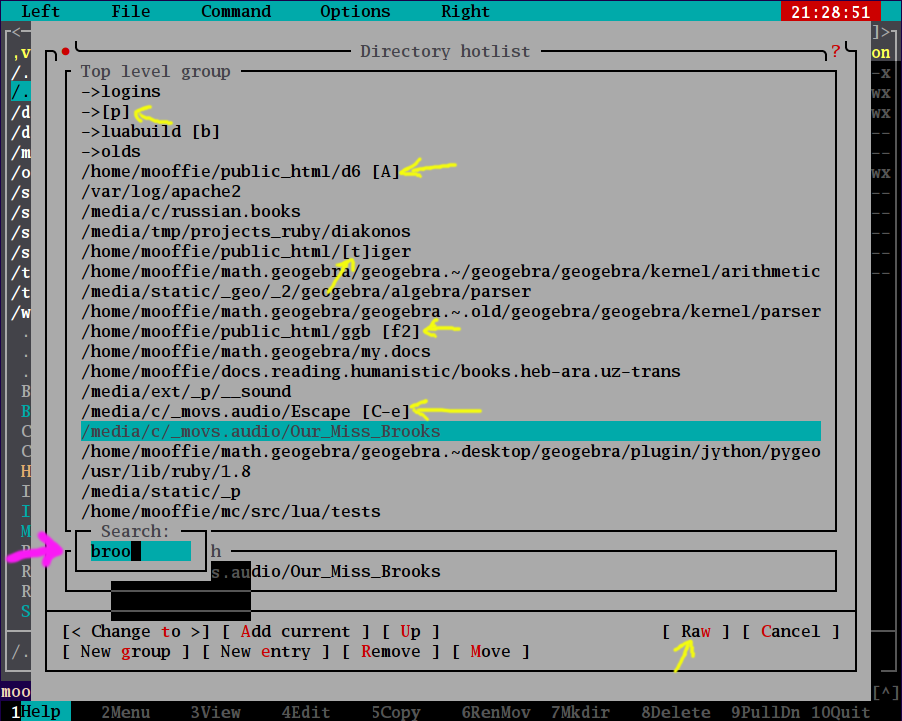Click the 7Mkdir function key
902x721 pixels.
[580, 712]
